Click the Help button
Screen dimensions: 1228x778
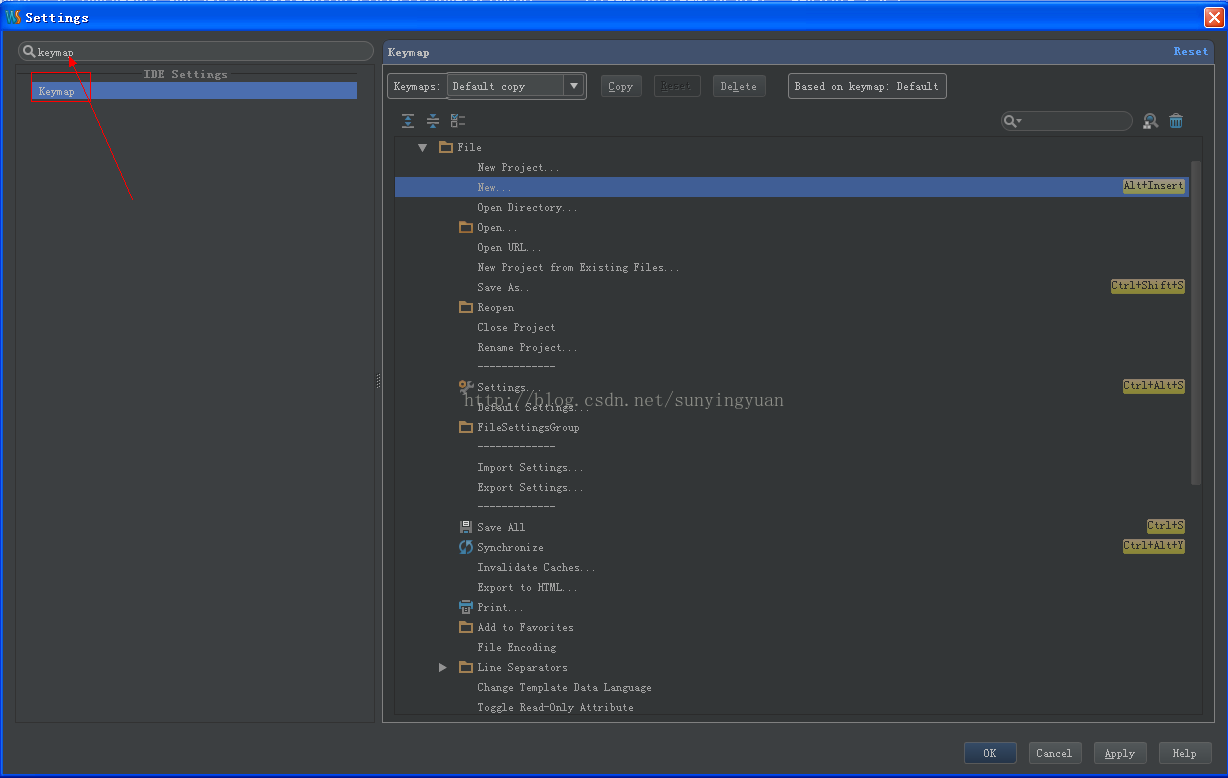pos(1185,753)
